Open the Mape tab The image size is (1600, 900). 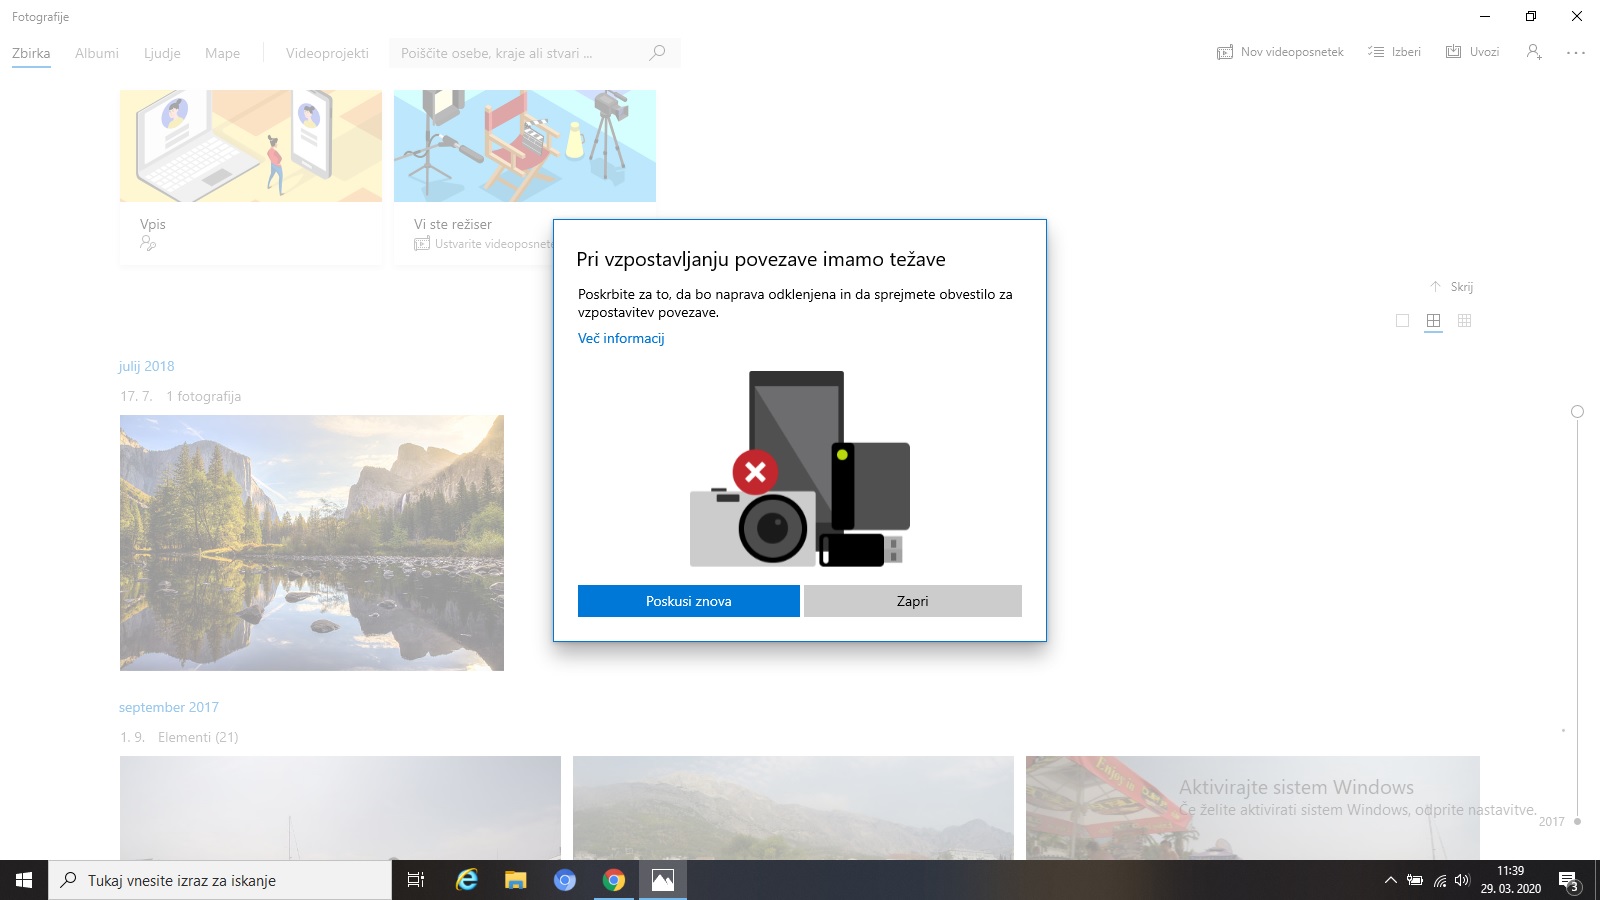222,53
